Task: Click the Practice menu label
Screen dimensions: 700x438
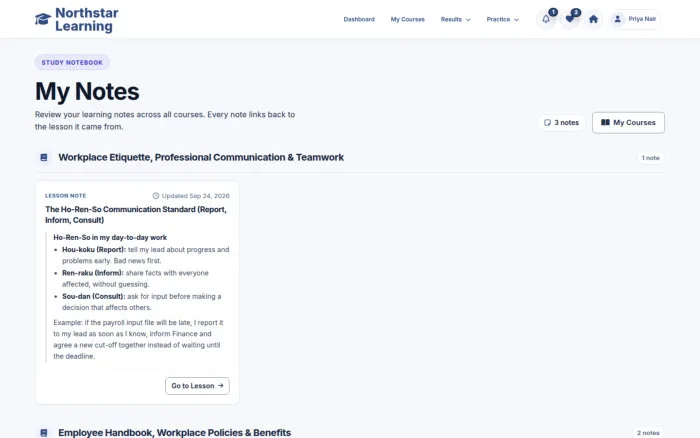Action: (x=498, y=19)
